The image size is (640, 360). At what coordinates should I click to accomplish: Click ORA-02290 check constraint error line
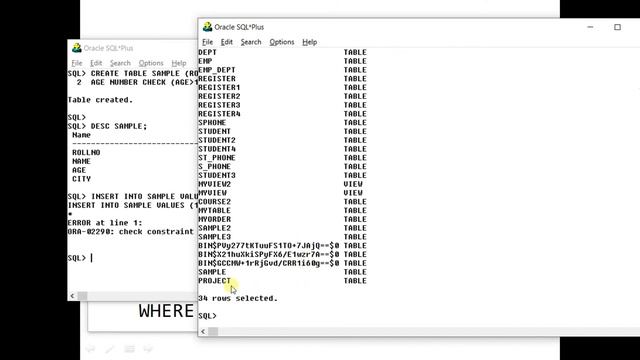coord(131,232)
